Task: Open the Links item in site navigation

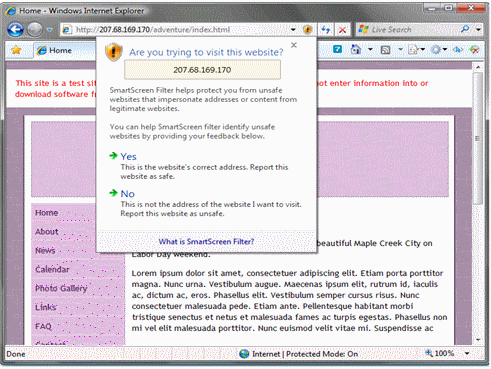Action: pos(46,307)
